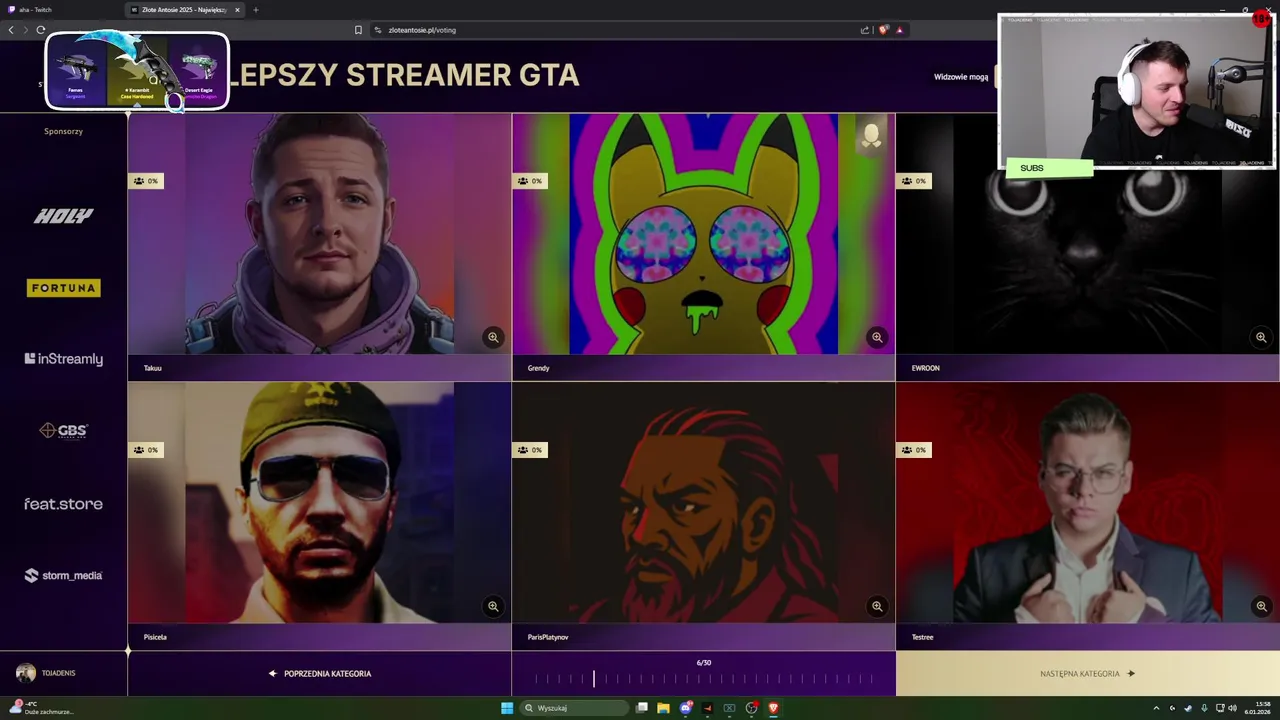The height and width of the screenshot is (720, 1280).
Task: Click the inStreamly sponsor logo
Action: 64,359
